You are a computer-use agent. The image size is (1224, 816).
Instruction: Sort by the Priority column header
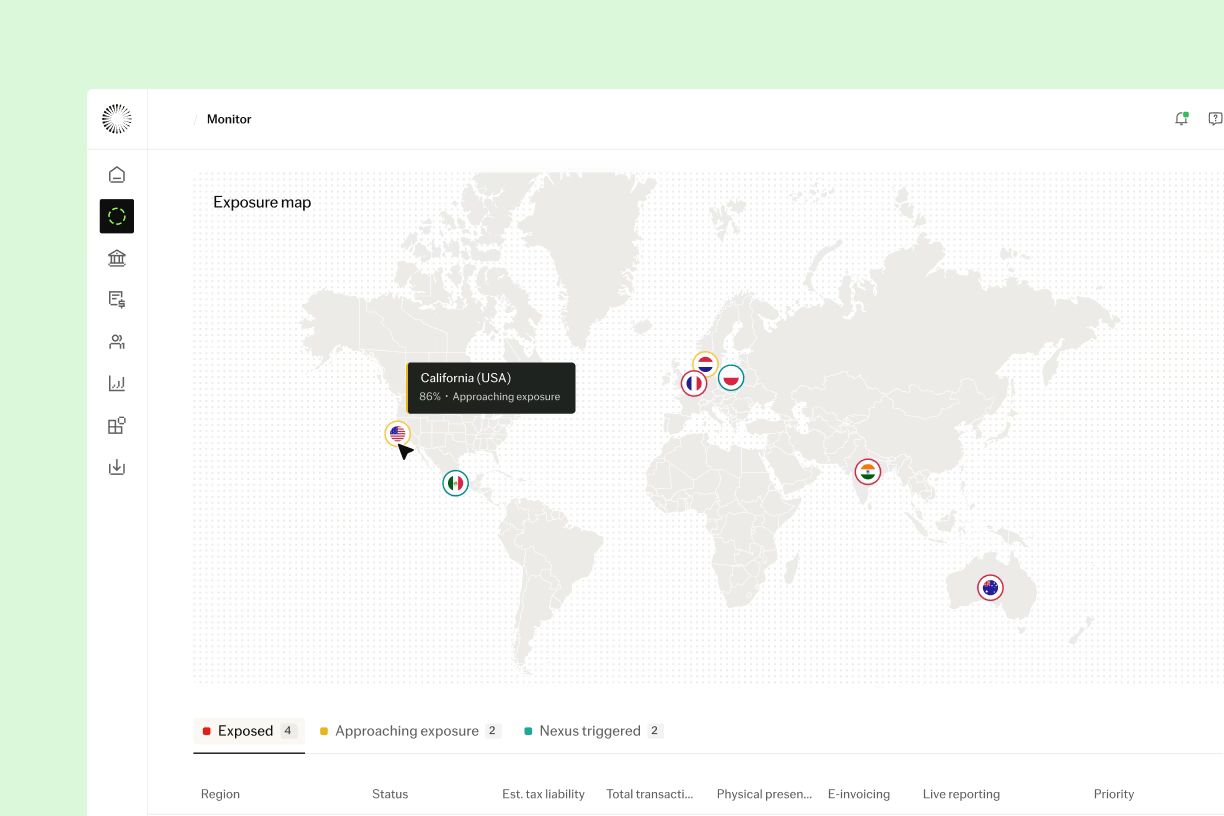tap(1114, 794)
